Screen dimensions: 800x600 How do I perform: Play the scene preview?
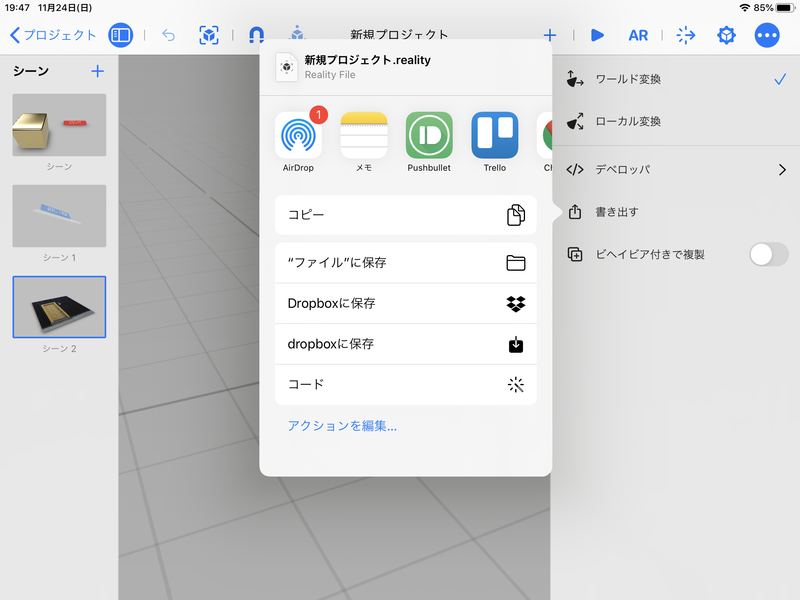click(x=597, y=35)
